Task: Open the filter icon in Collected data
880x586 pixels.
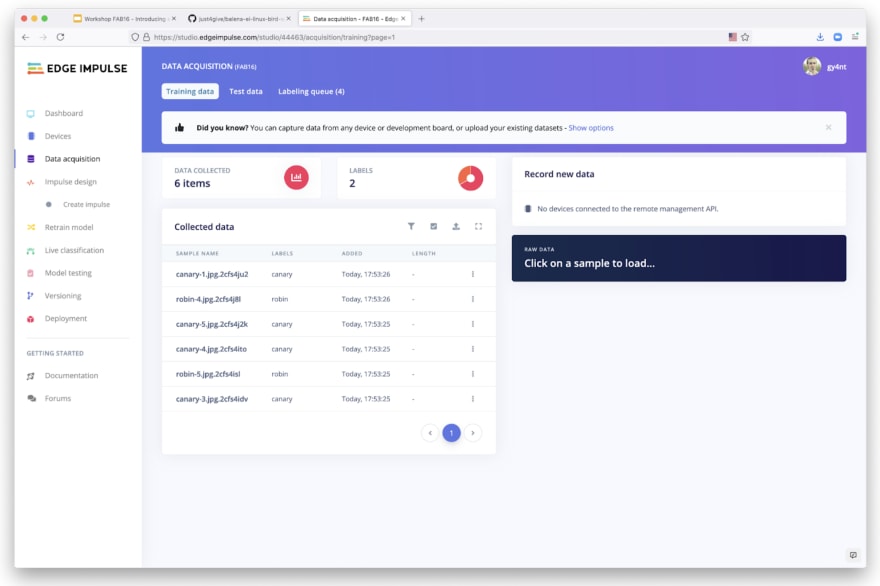Action: pyautogui.click(x=411, y=226)
